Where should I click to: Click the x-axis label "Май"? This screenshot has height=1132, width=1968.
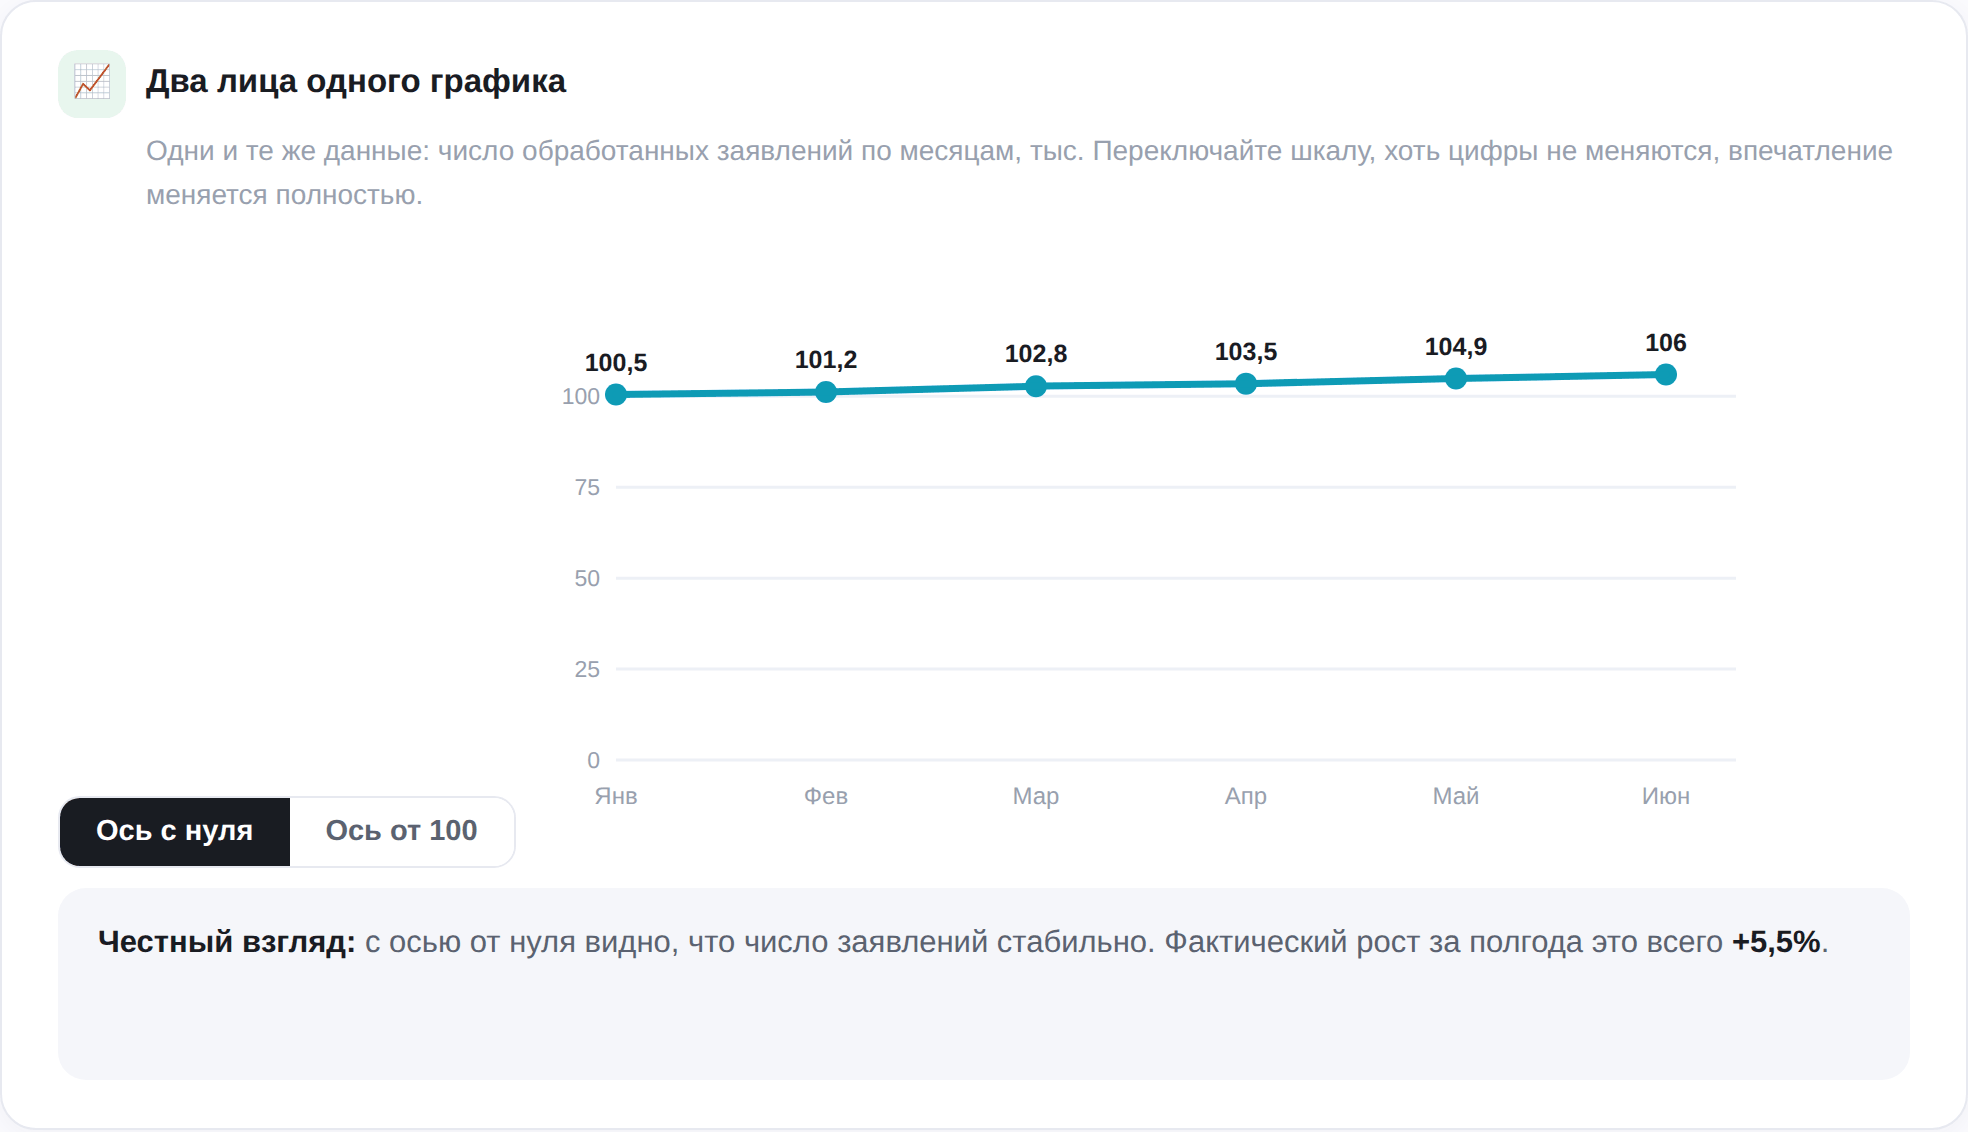click(x=1456, y=796)
